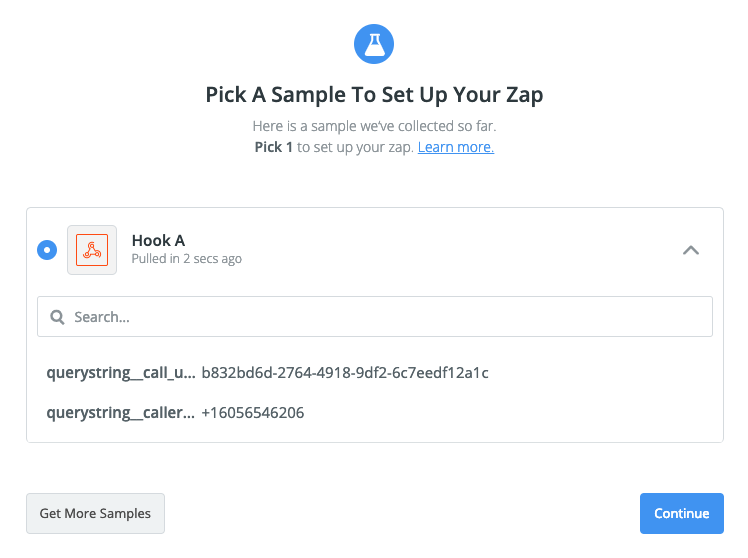The image size is (748, 558).
Task: Click the Hook A sample title
Action: 158,240
